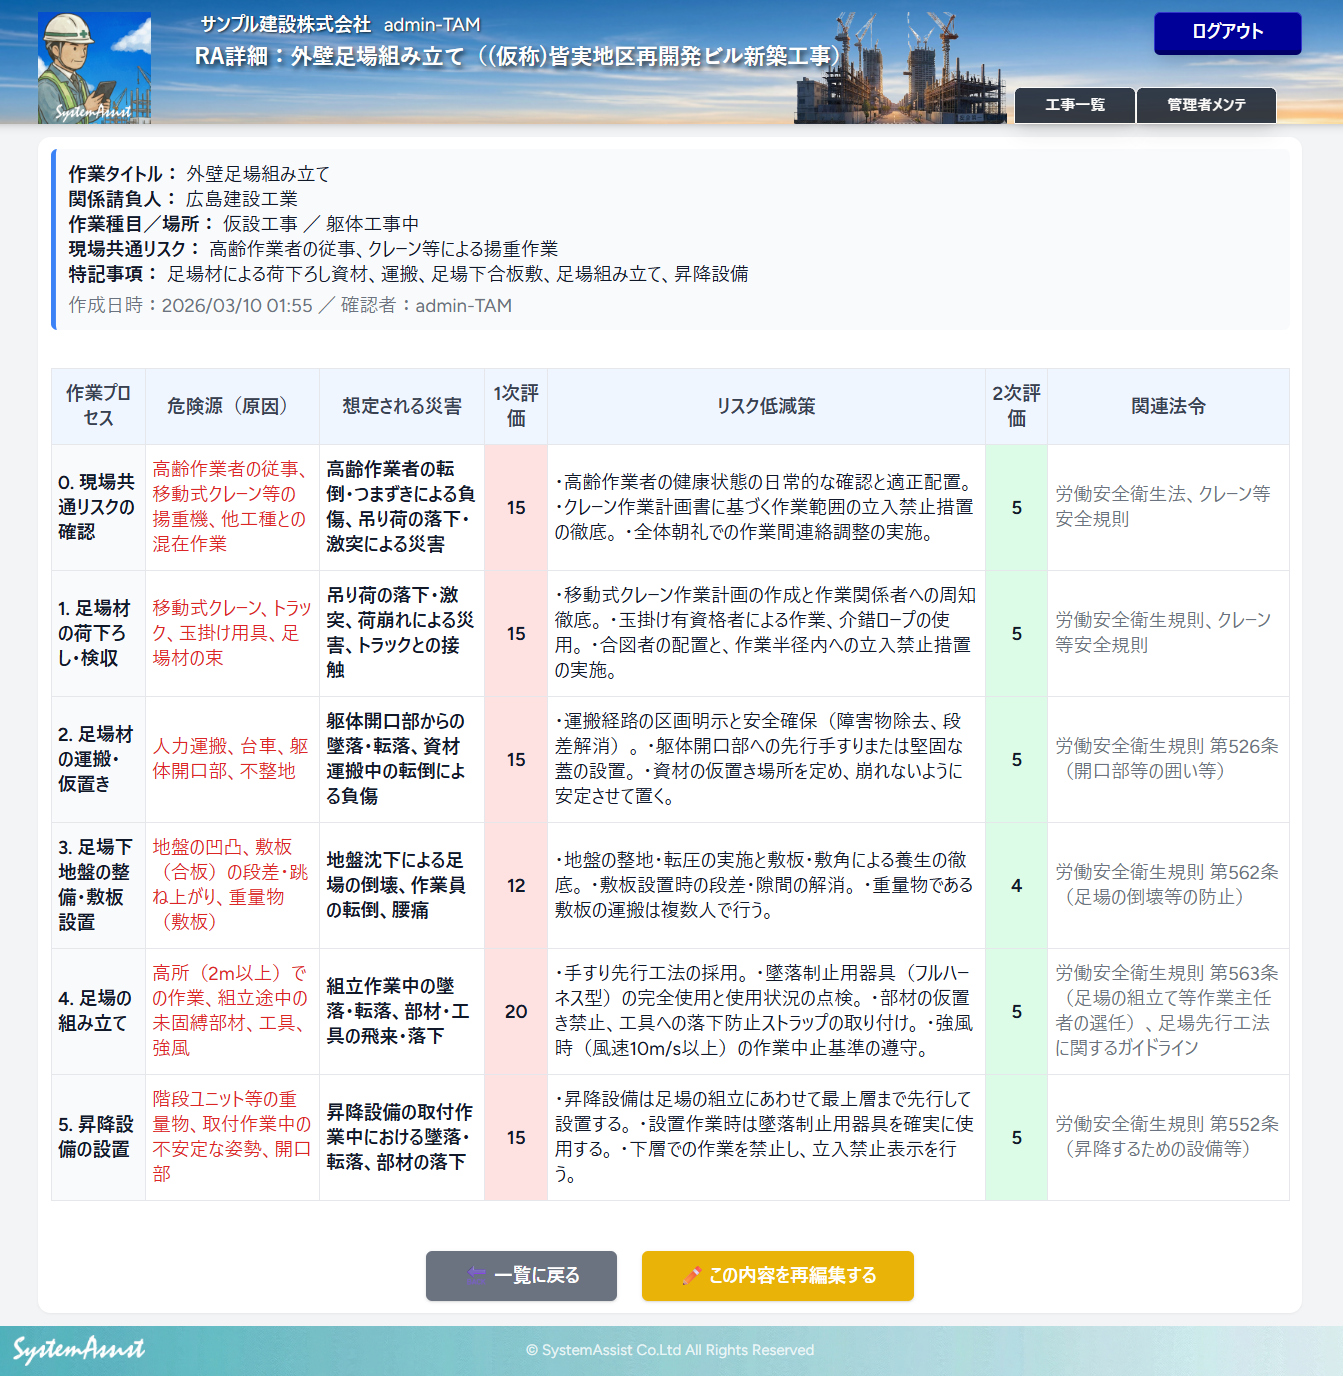Click the 関連法令 column header
Viewport: 1343px width, 1378px height.
coord(1168,406)
